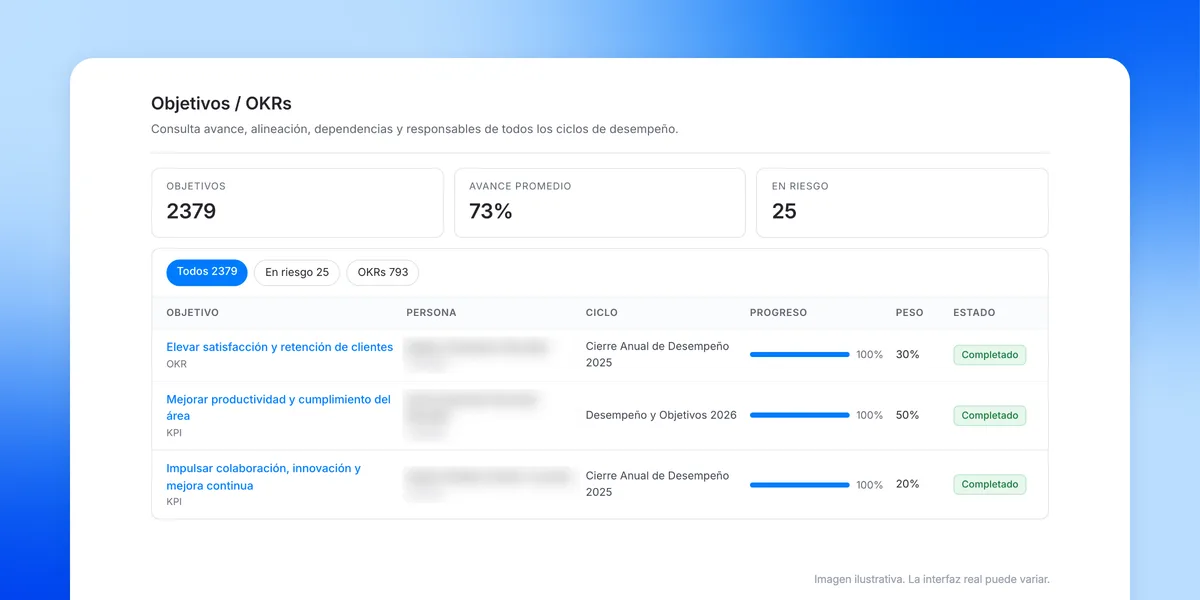The height and width of the screenshot is (600, 1200).
Task: Click the progress bar in the Mejorar productividad row
Action: (x=800, y=415)
